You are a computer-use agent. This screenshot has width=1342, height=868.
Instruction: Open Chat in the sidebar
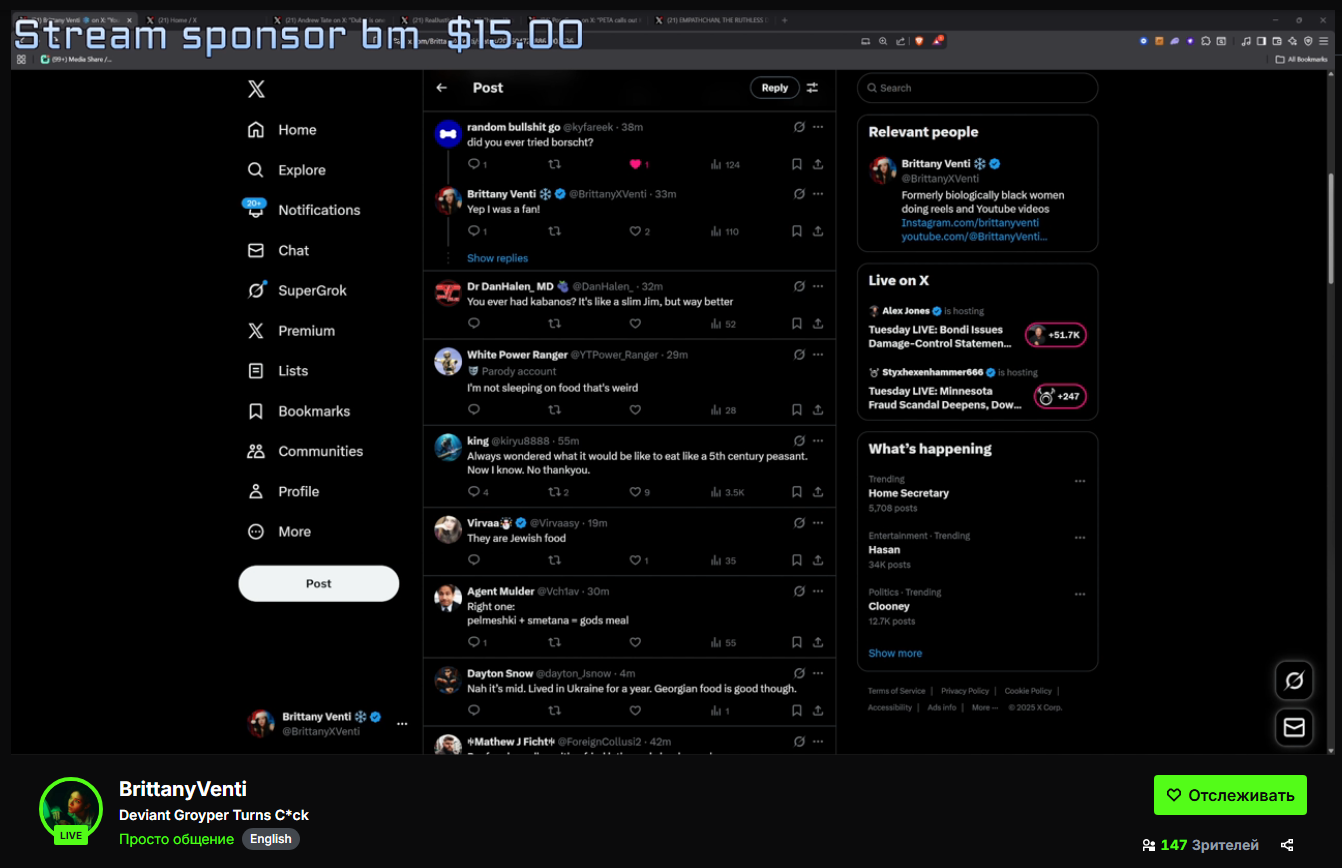point(279,251)
